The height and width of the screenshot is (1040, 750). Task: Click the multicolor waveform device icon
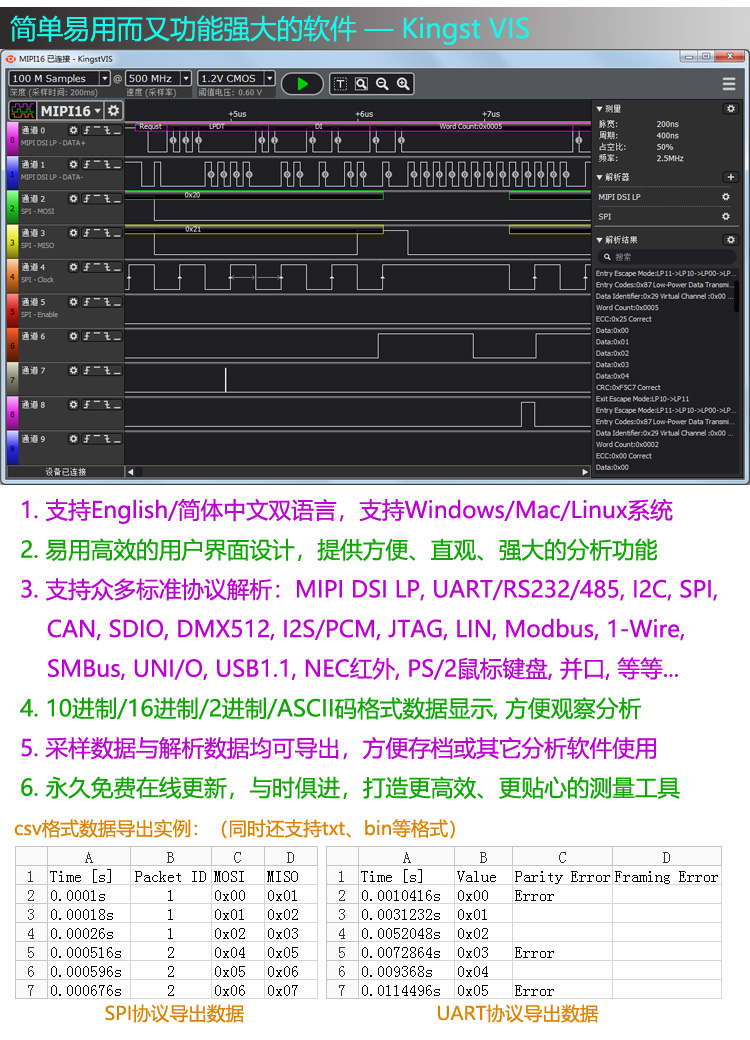pos(23,110)
